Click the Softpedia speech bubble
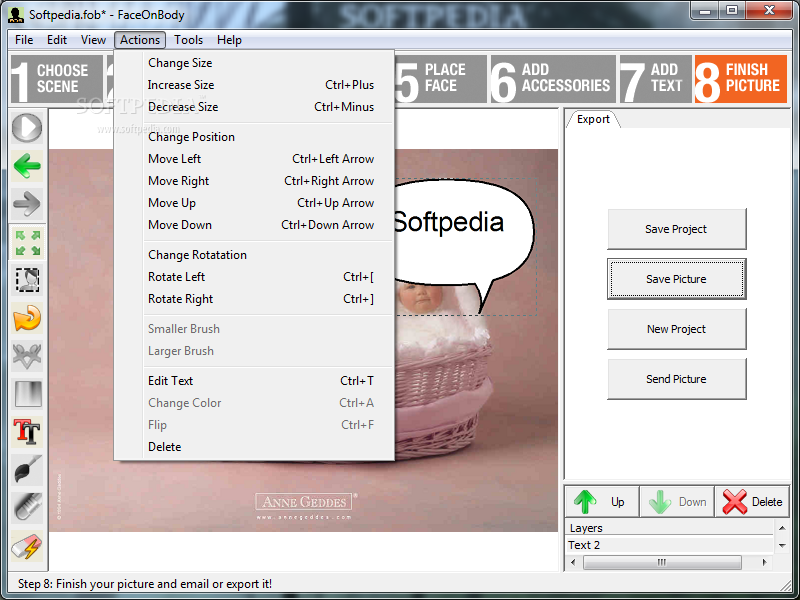 click(462, 230)
